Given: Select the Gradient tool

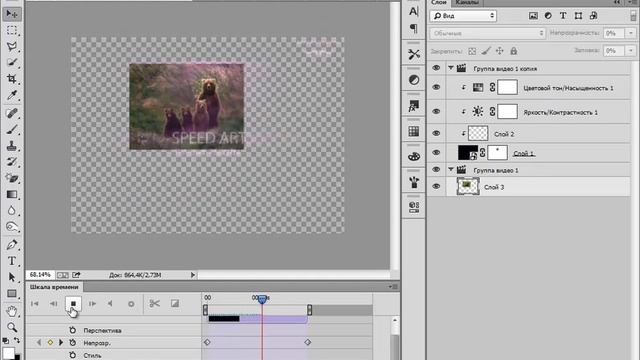Looking at the screenshot, I should 12,194.
